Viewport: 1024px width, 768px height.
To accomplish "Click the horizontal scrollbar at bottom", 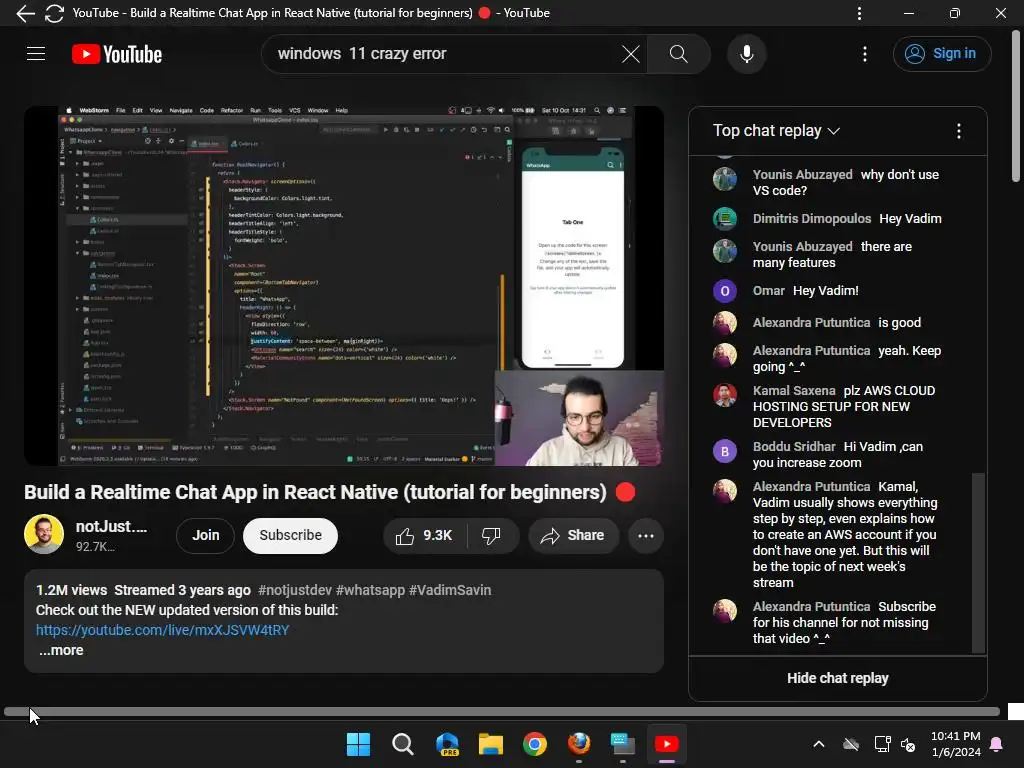I will click(x=502, y=711).
